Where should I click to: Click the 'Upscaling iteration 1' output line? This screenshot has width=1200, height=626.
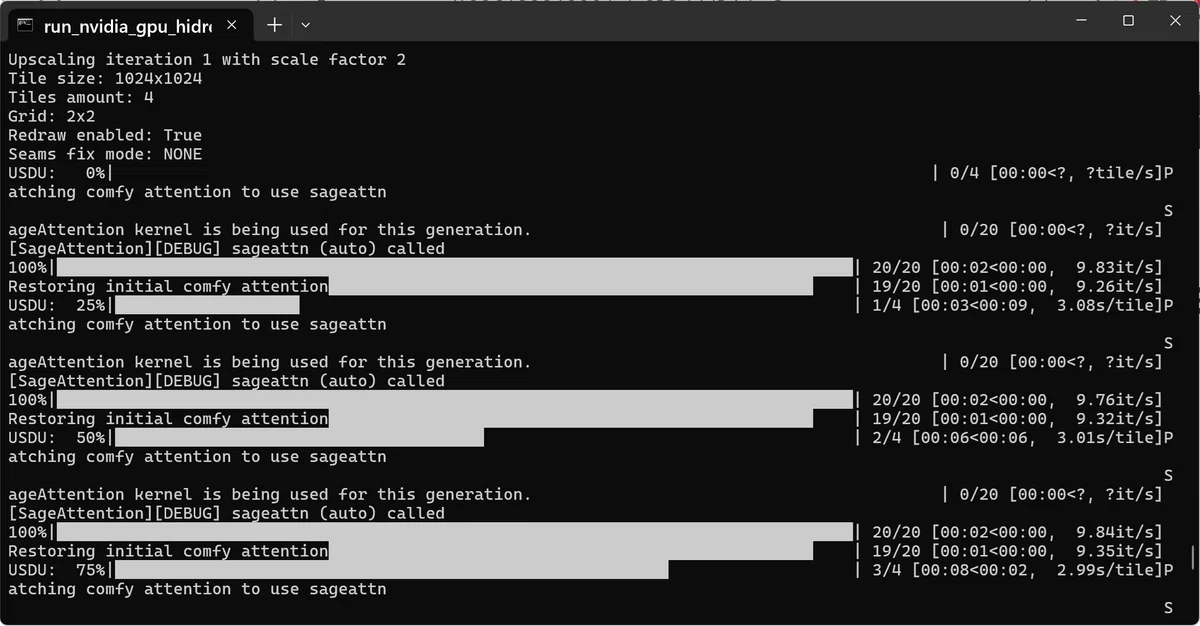coord(207,59)
